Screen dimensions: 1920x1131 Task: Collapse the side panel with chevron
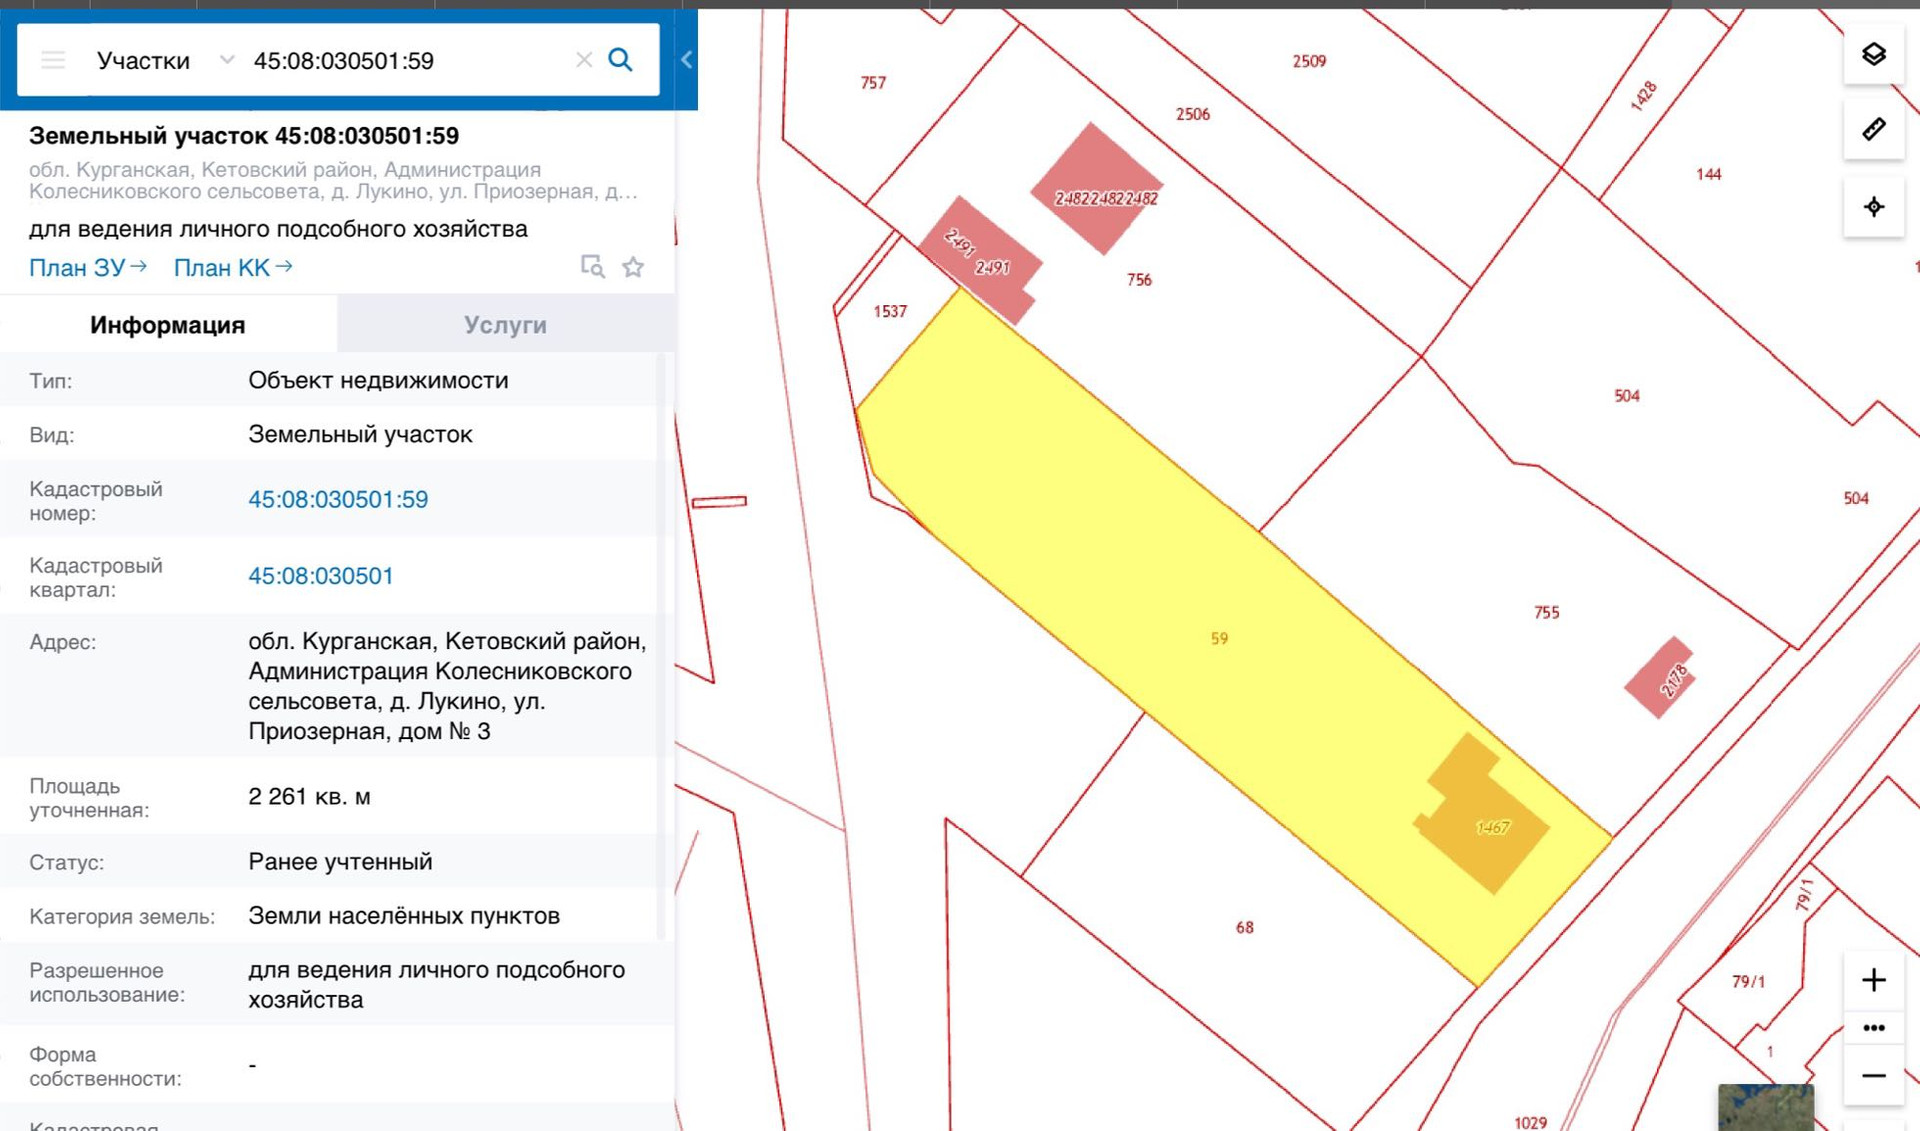coord(686,60)
